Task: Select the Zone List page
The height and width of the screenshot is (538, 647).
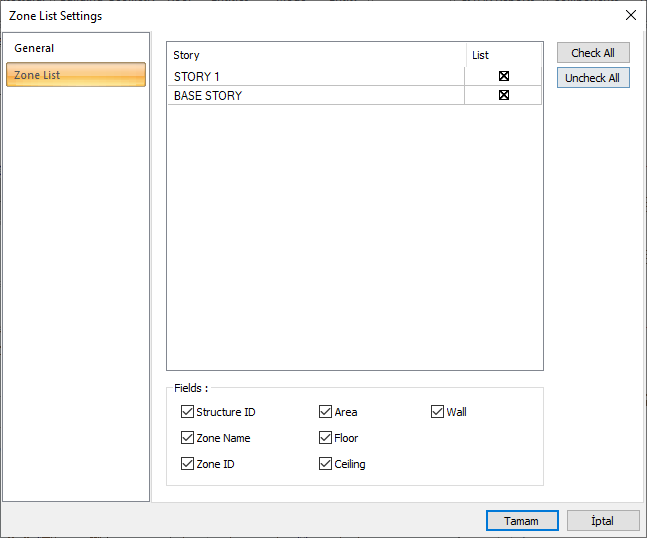Action: (x=76, y=75)
